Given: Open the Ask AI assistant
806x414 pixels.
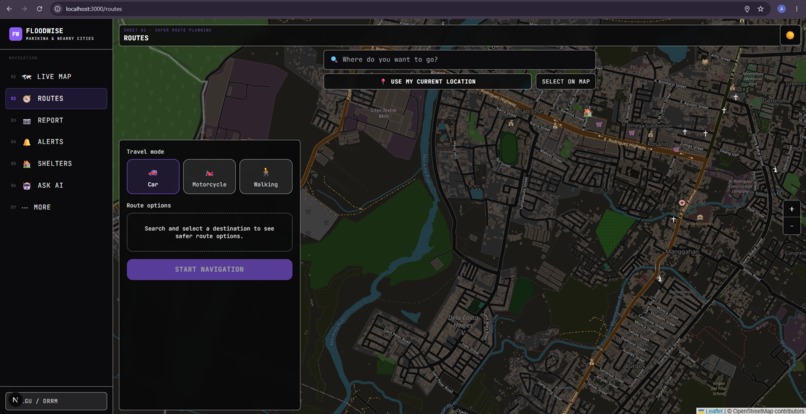Looking at the screenshot, I should [x=56, y=185].
